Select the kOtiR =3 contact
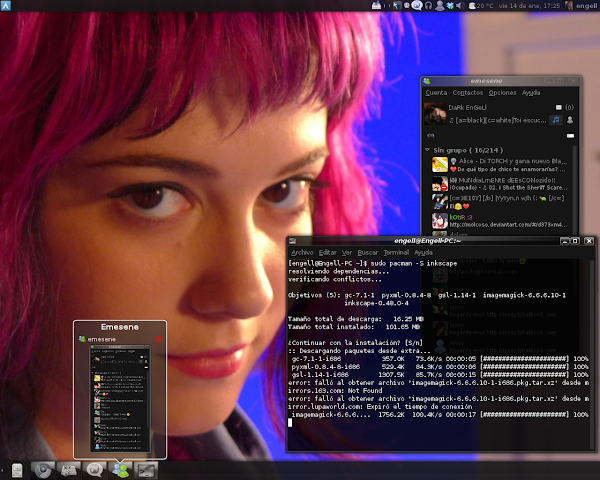The image size is (600, 480). [500, 221]
